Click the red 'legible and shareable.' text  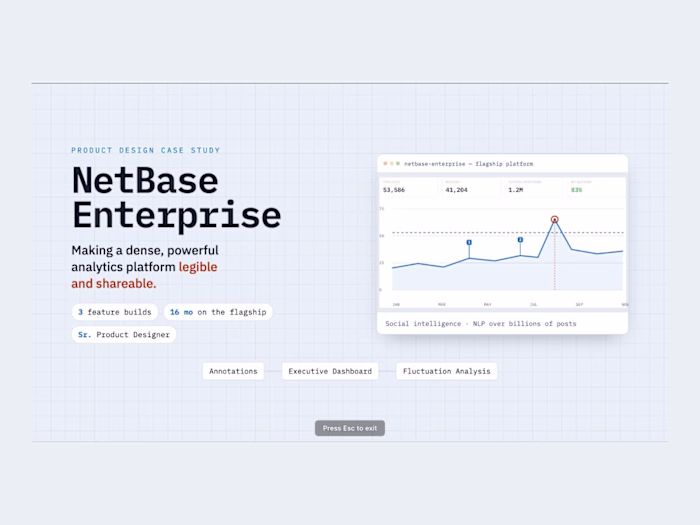[x=144, y=275]
